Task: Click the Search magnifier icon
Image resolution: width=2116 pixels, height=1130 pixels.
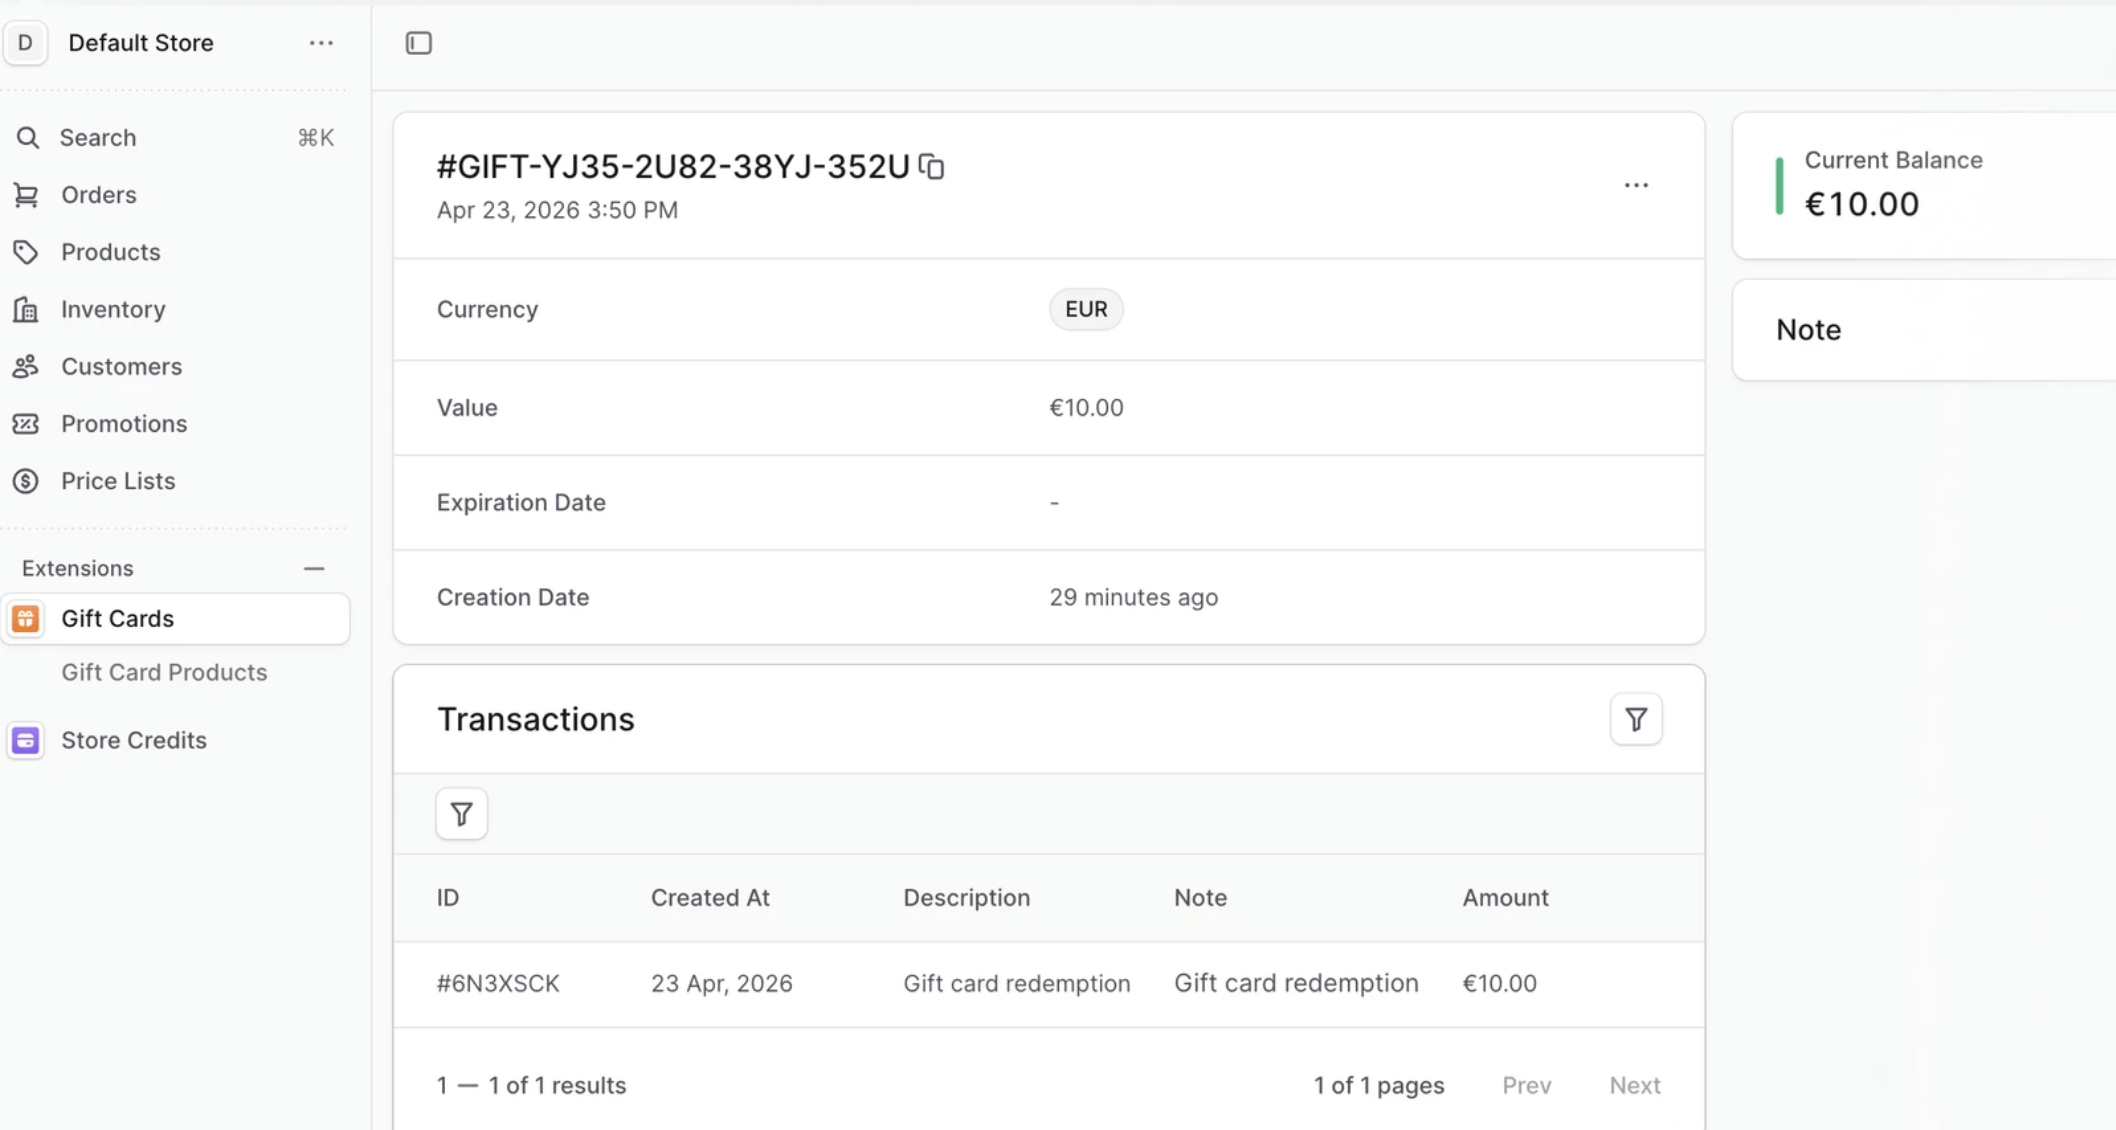Action: click(27, 137)
